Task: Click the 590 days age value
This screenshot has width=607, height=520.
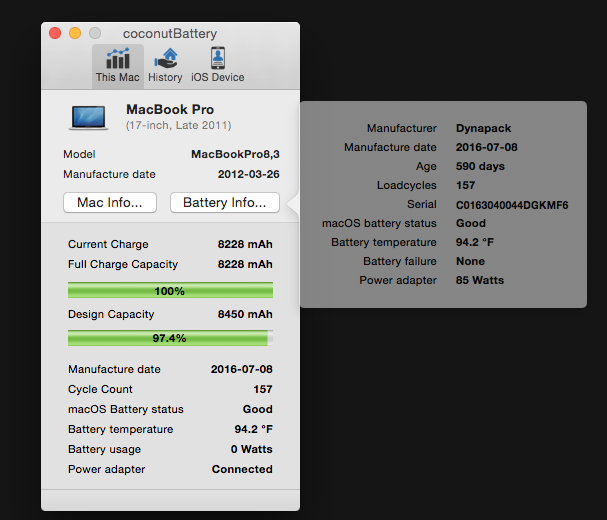Action: pos(480,166)
